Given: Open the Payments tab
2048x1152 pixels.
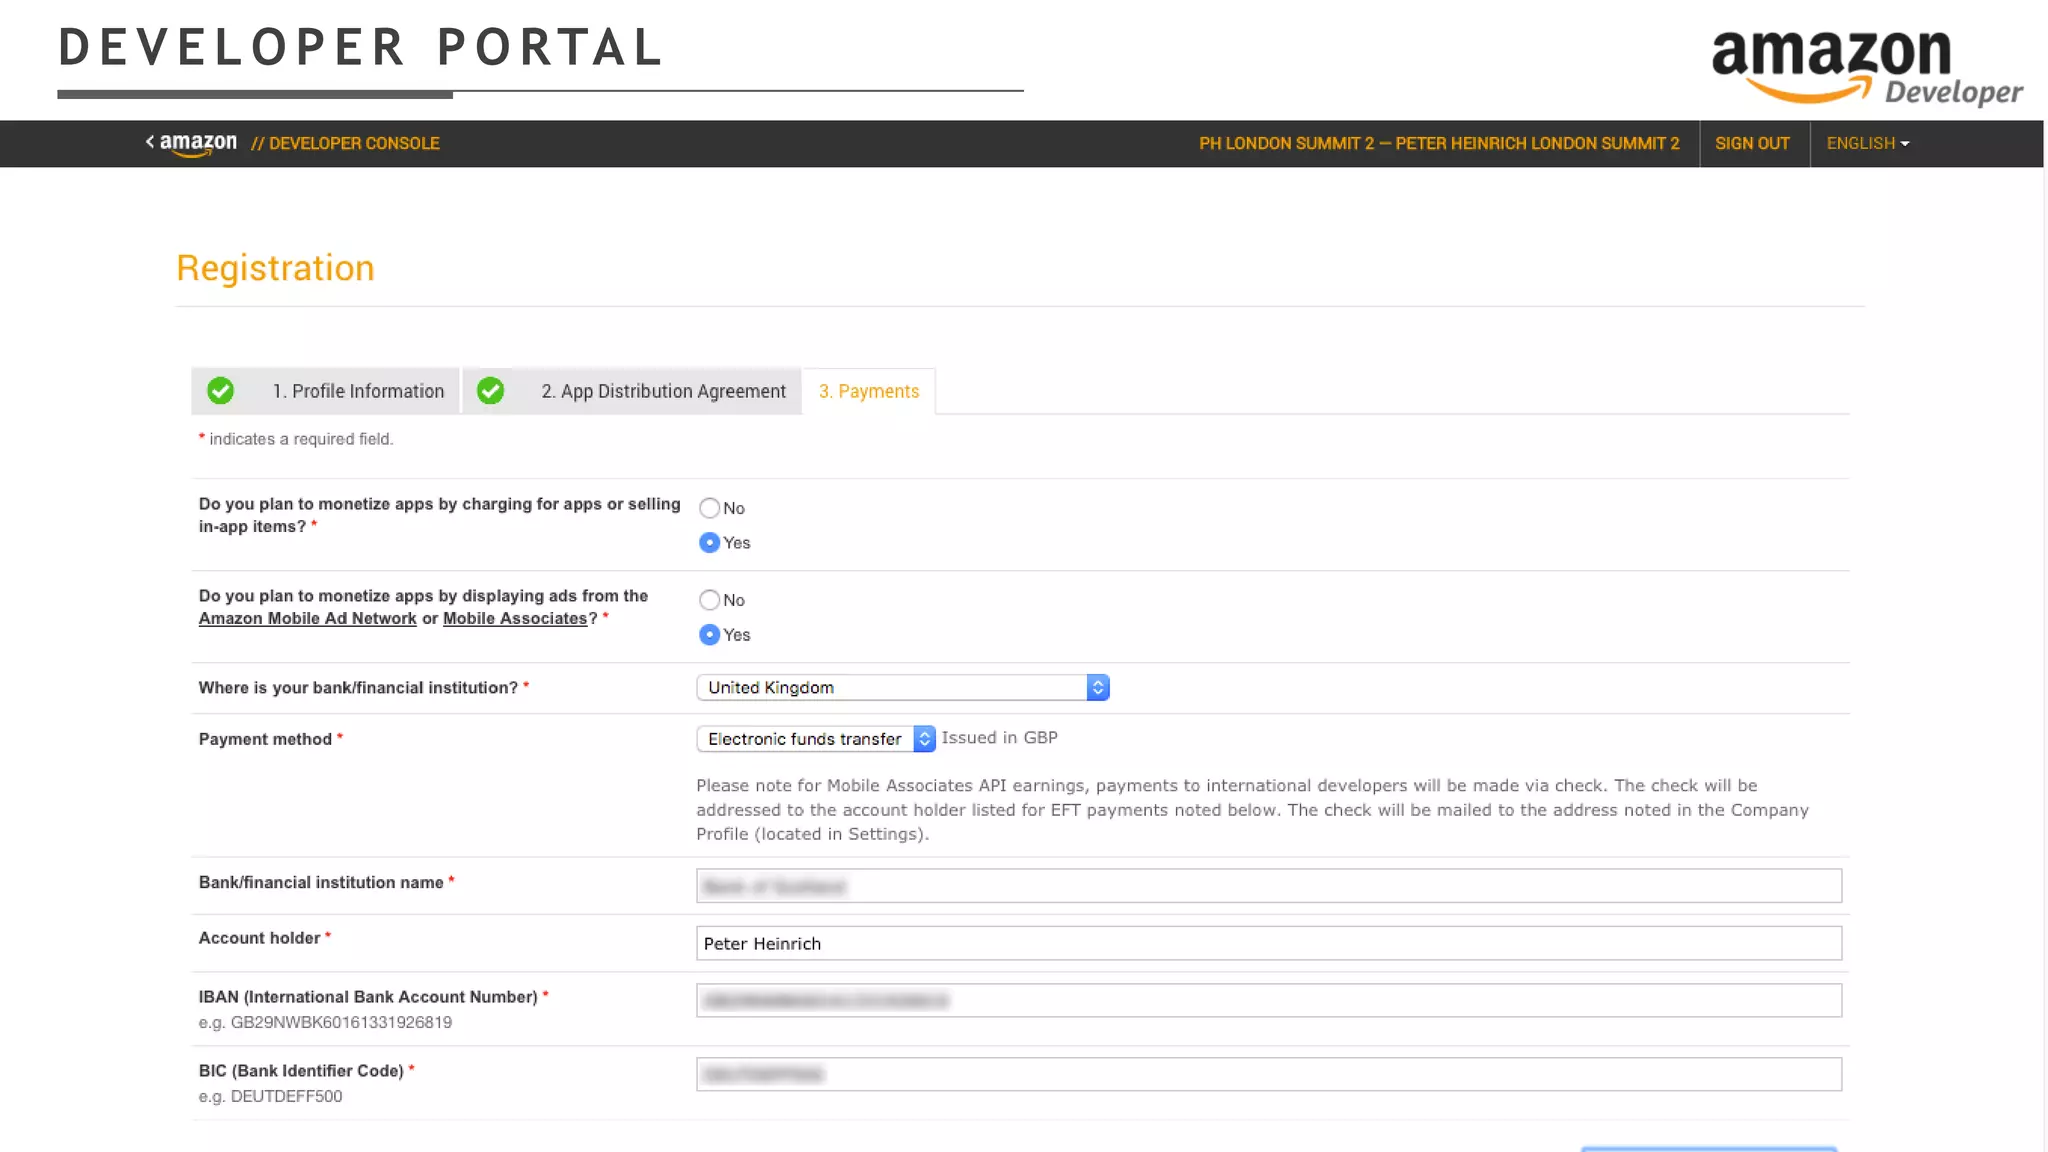Looking at the screenshot, I should pyautogui.click(x=868, y=391).
